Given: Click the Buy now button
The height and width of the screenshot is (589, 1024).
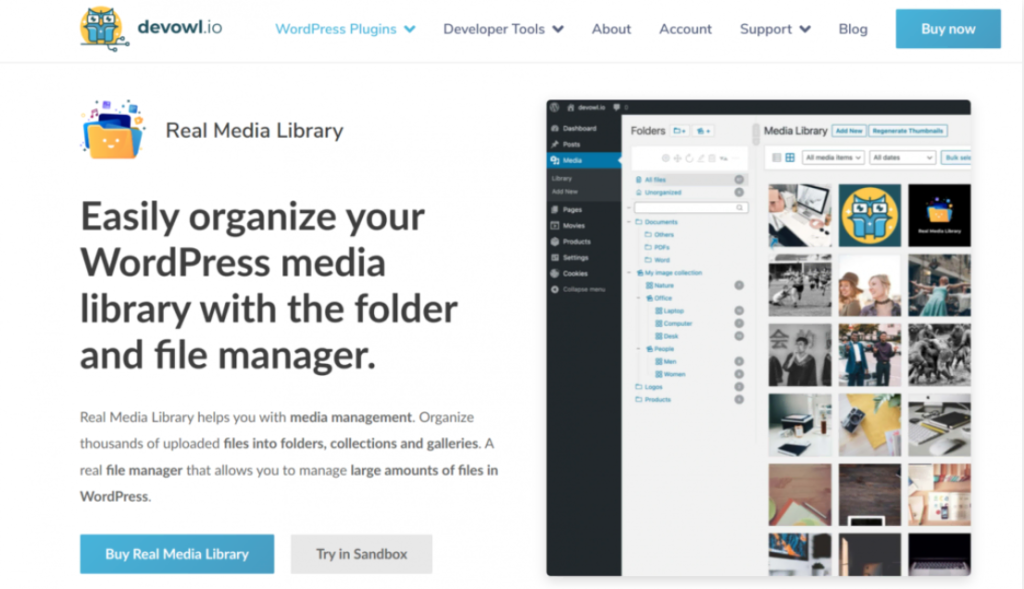Looking at the screenshot, I should point(948,29).
